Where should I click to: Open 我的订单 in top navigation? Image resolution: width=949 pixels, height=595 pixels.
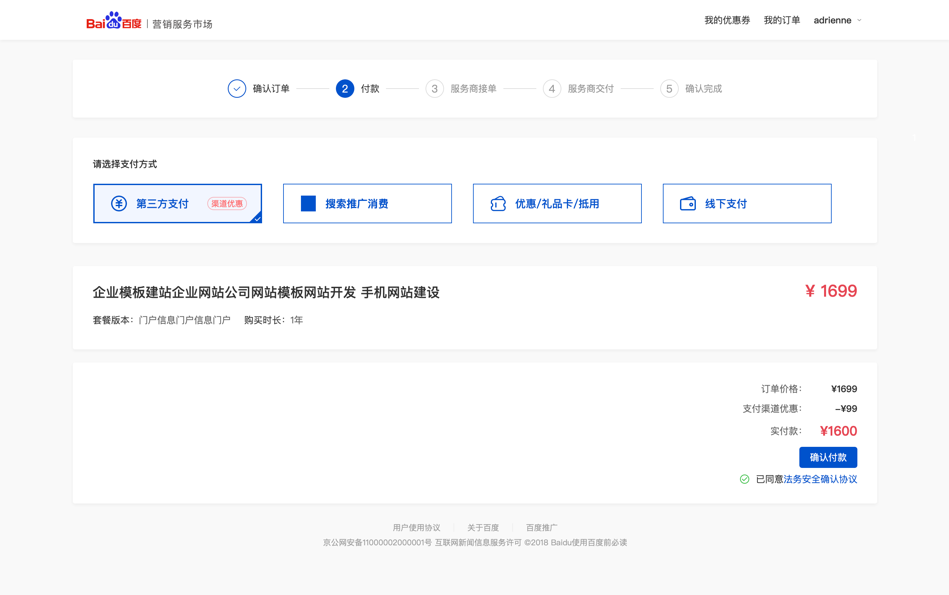[x=781, y=20]
